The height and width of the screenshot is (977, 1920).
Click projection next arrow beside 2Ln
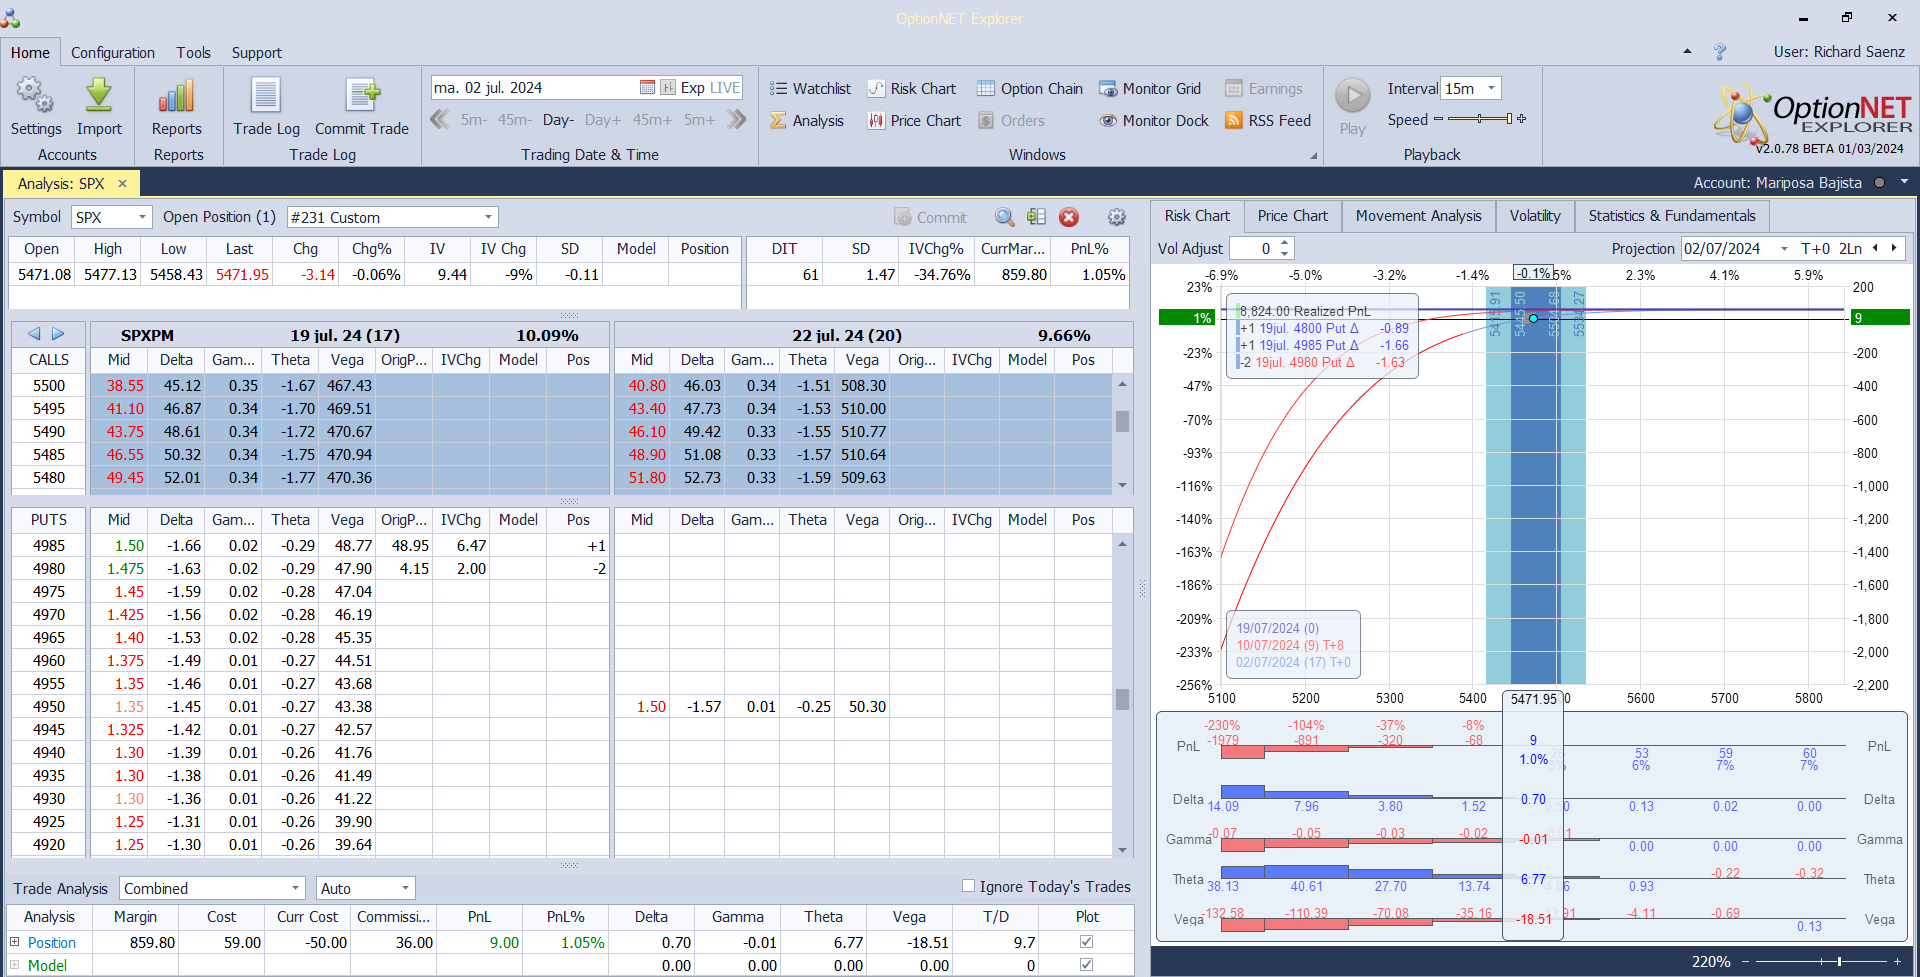(x=1893, y=248)
